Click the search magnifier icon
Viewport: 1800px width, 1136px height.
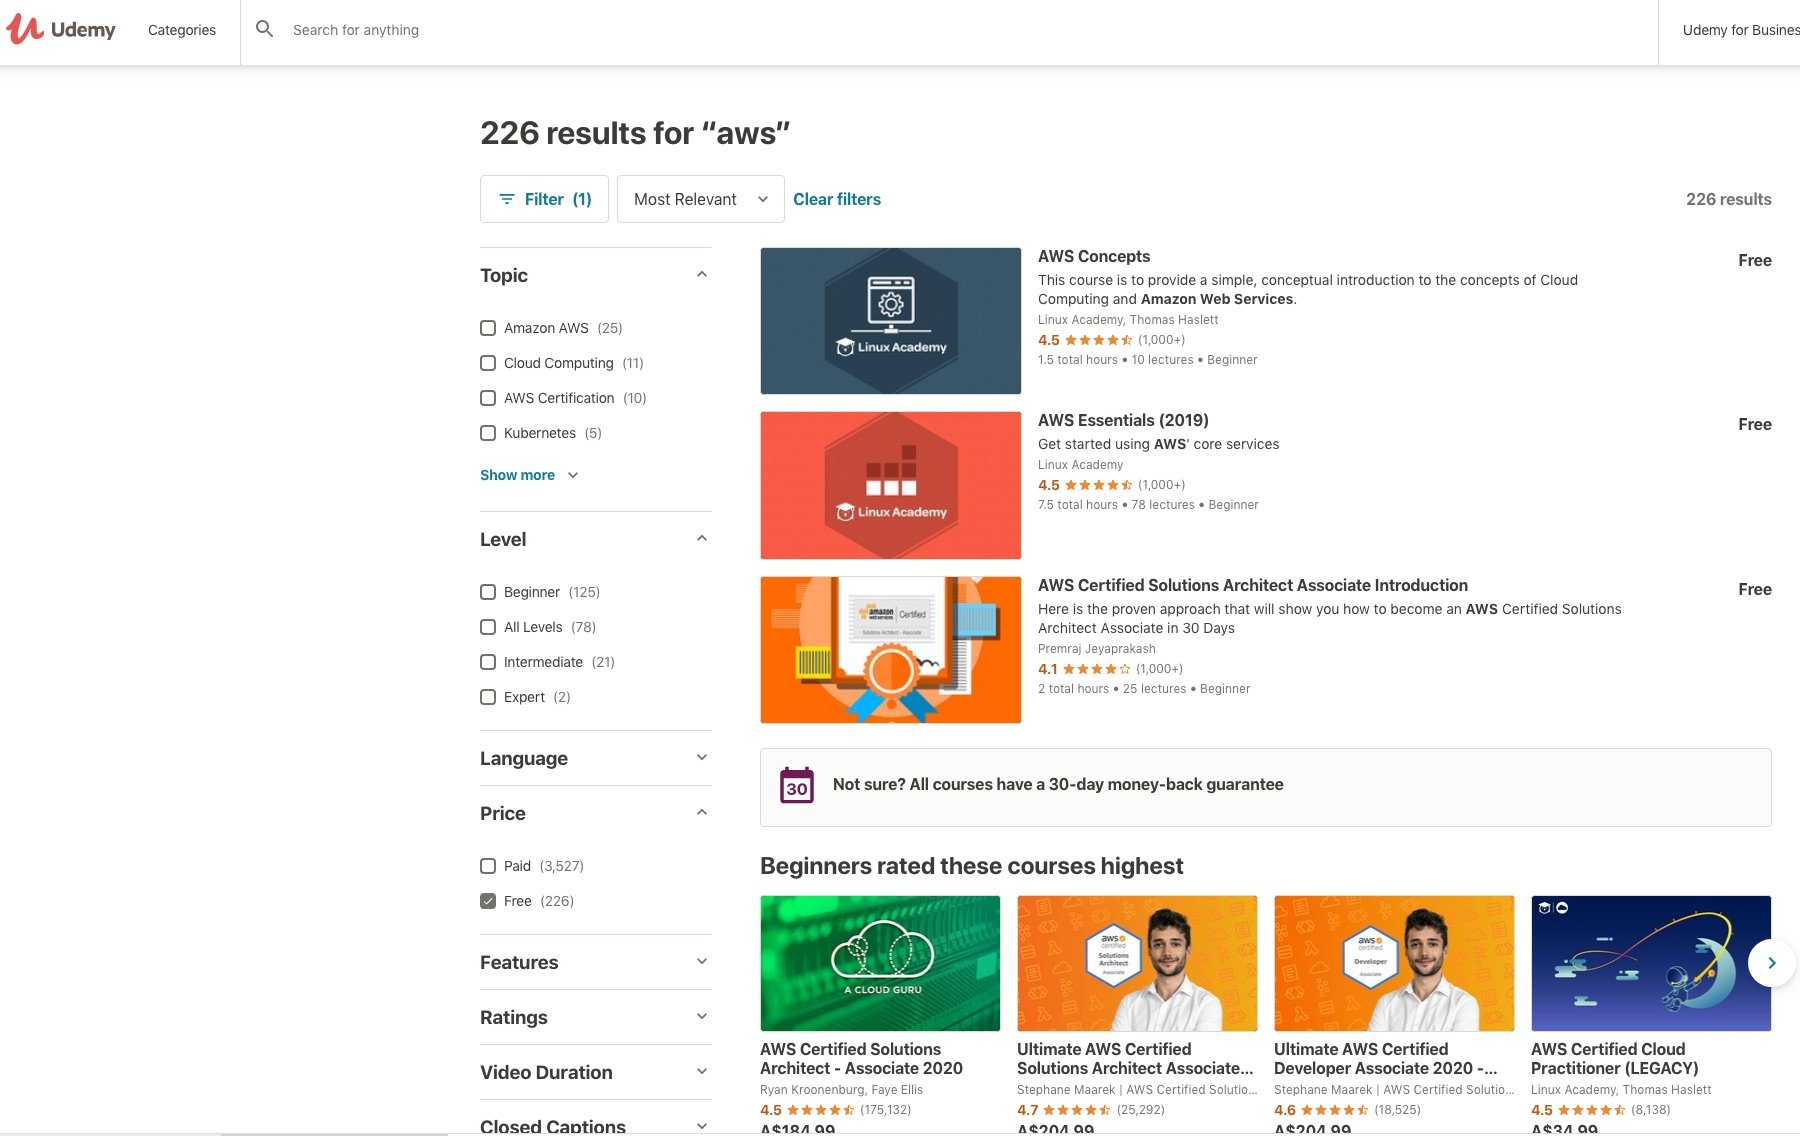tap(265, 29)
